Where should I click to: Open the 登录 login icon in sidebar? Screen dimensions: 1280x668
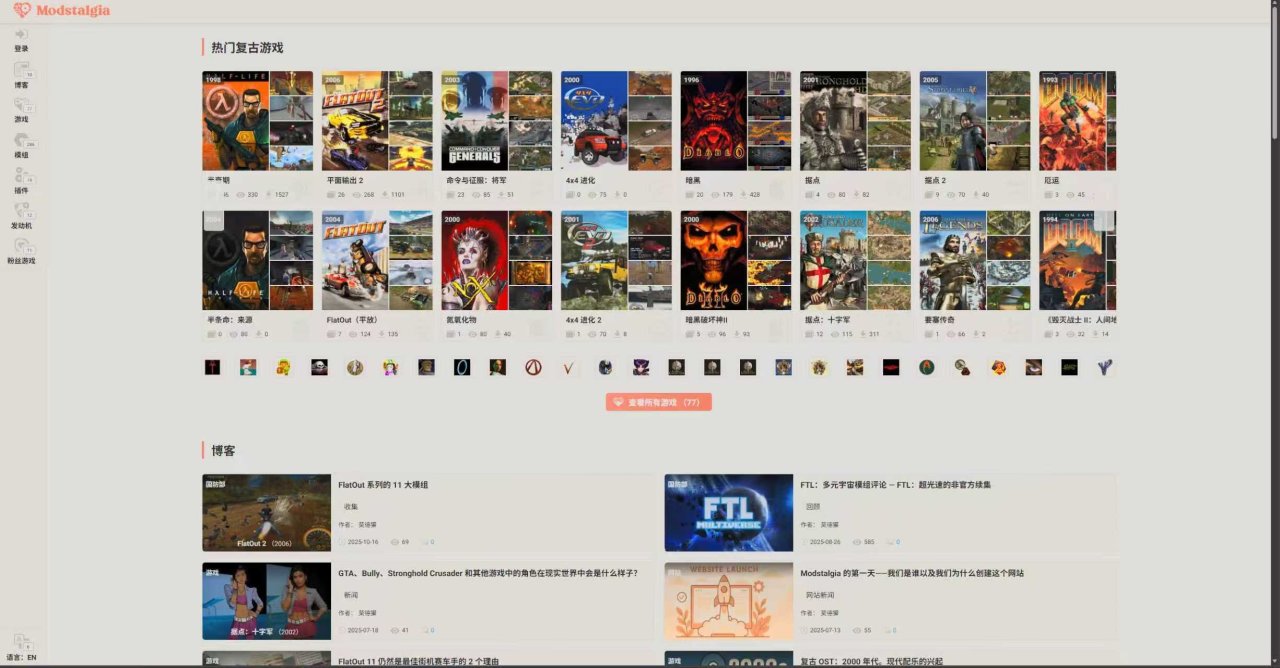21,35
